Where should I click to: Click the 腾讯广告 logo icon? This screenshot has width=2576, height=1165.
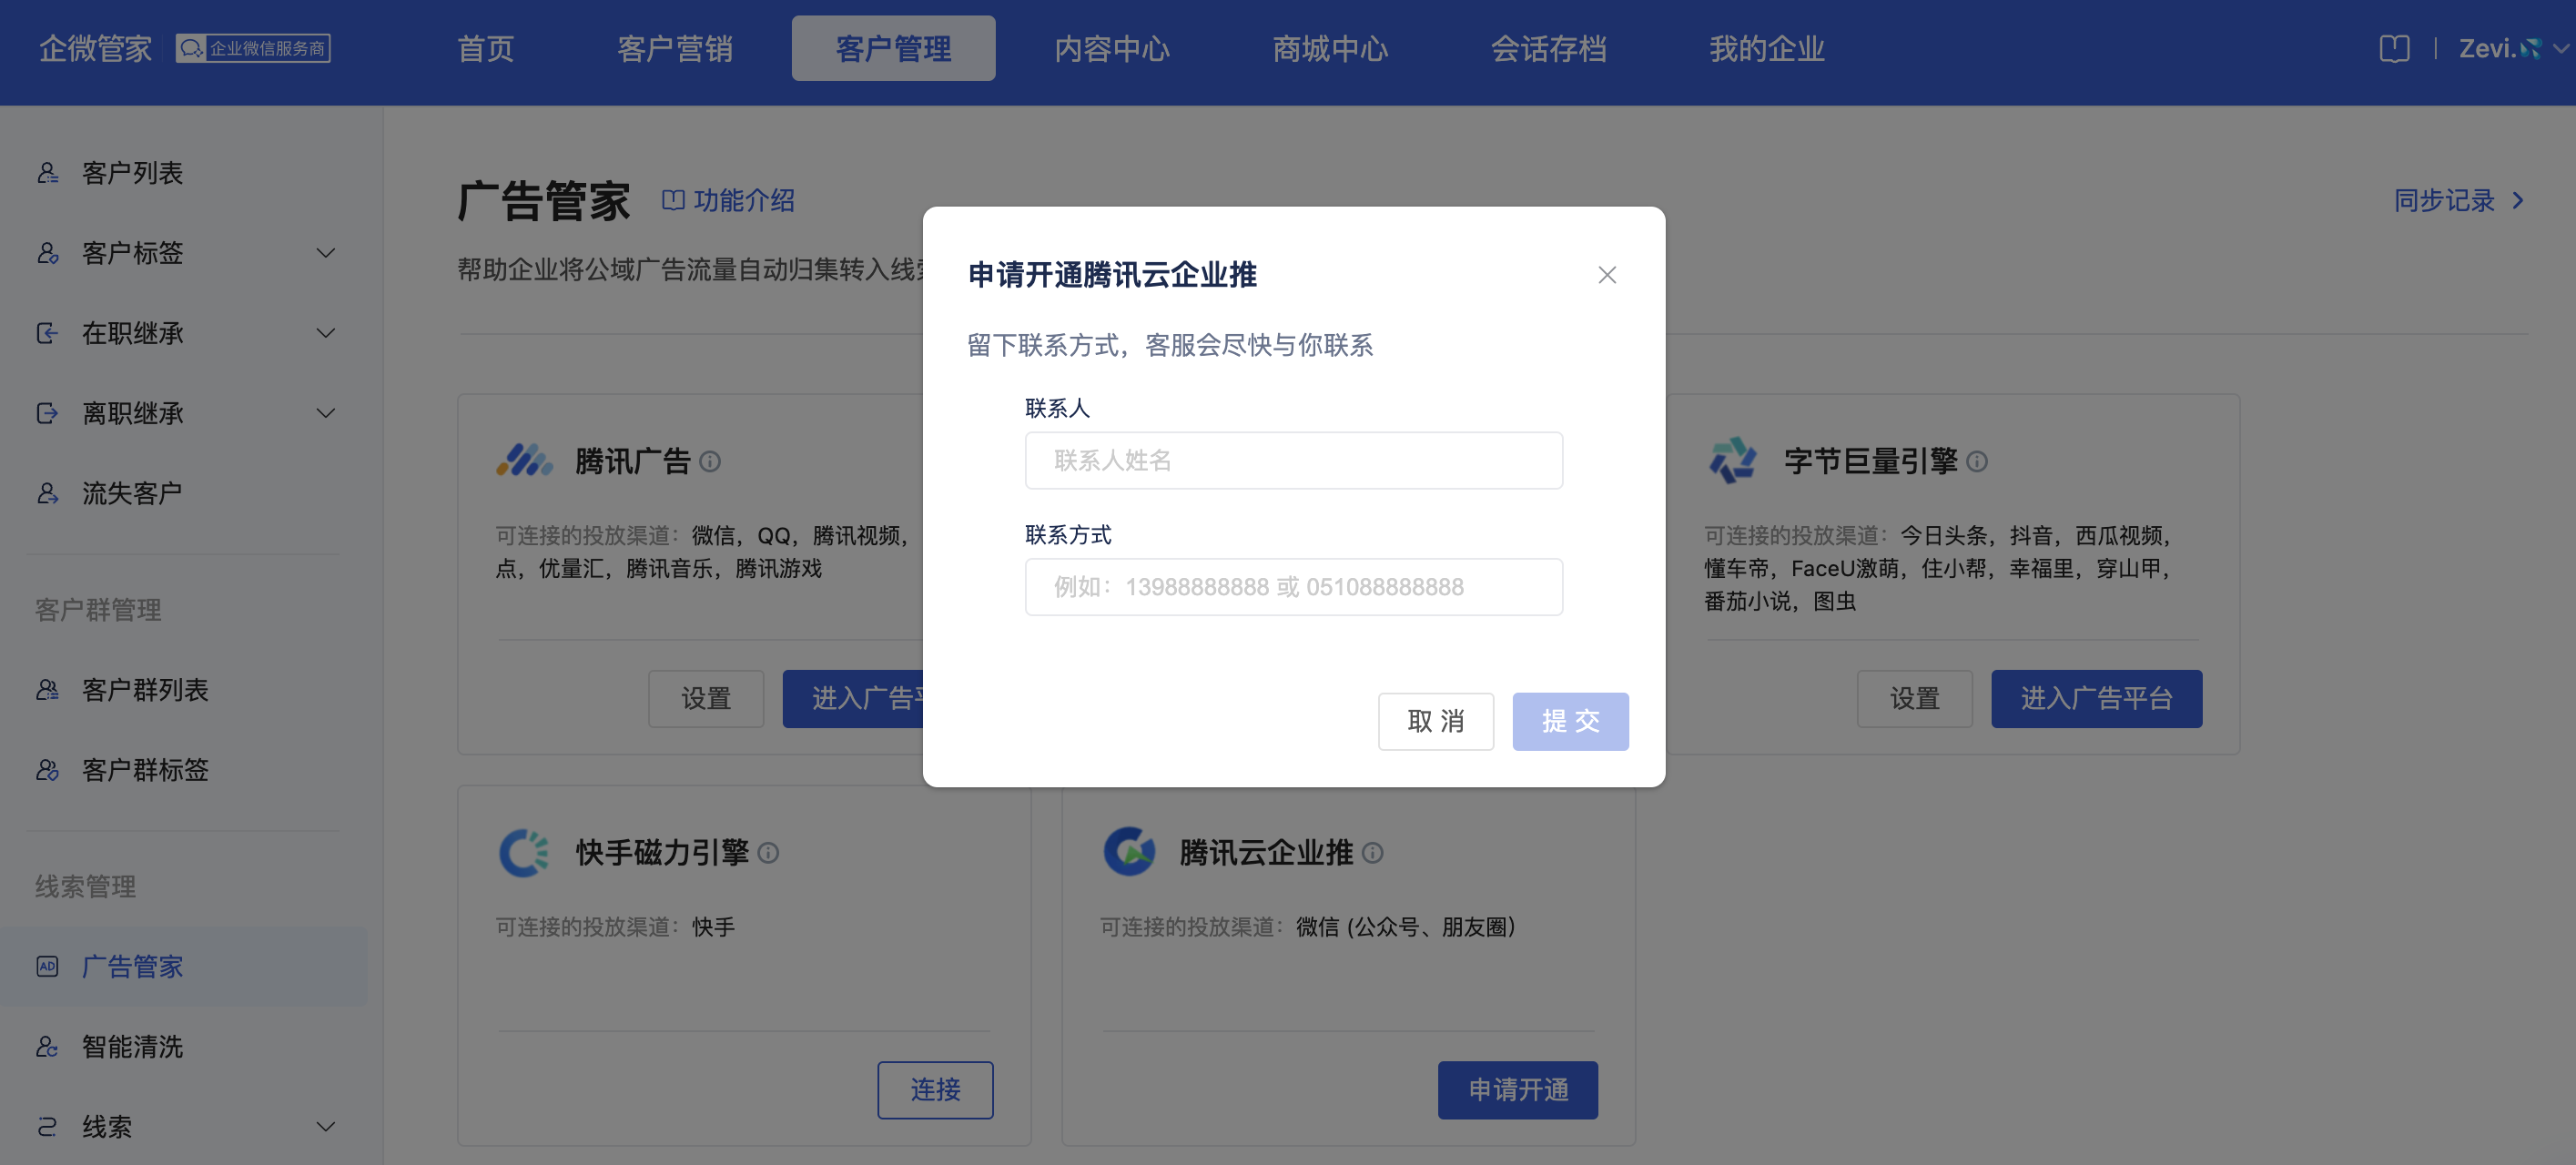(x=524, y=461)
